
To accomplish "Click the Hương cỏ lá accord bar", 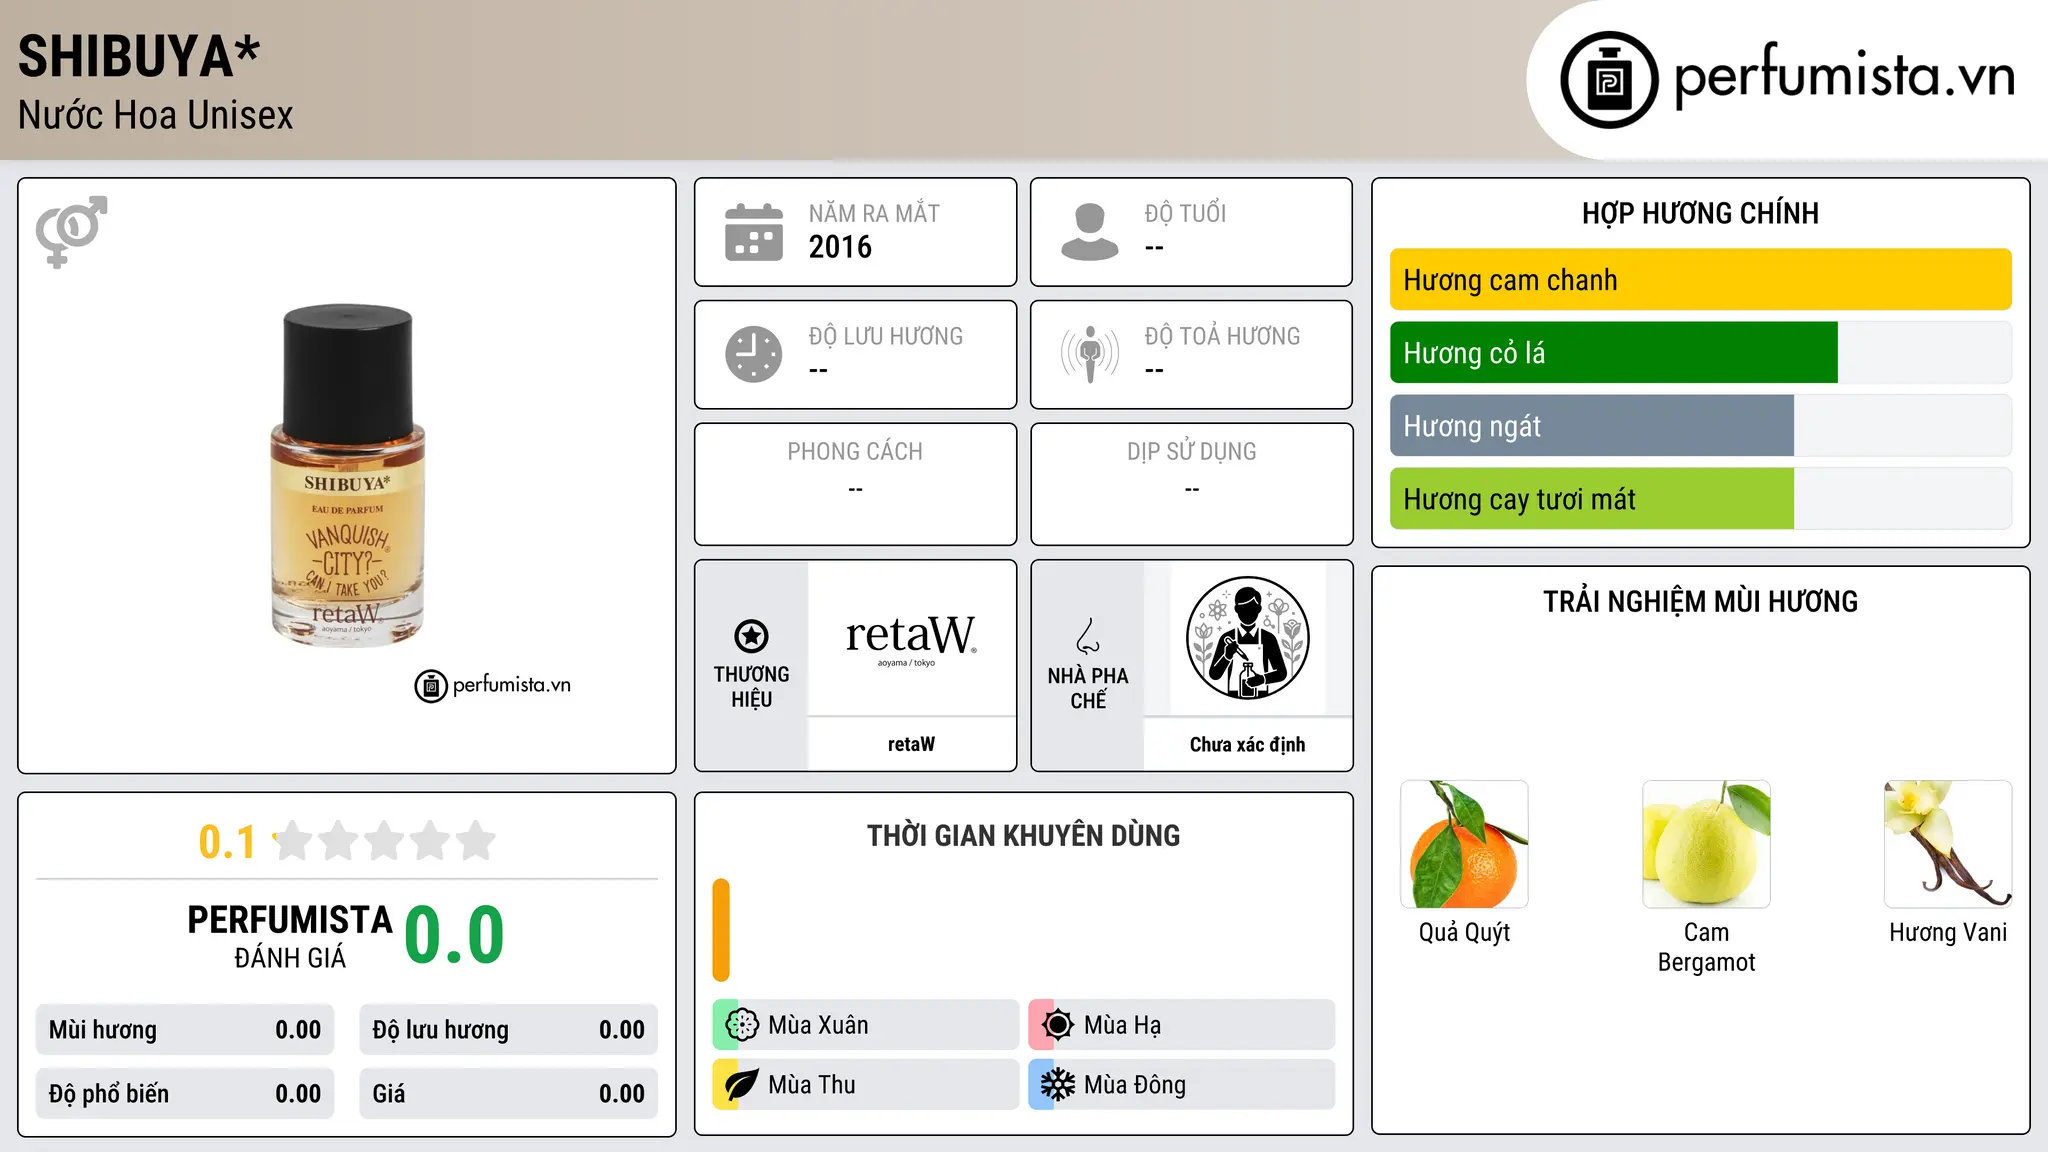I will point(1700,353).
